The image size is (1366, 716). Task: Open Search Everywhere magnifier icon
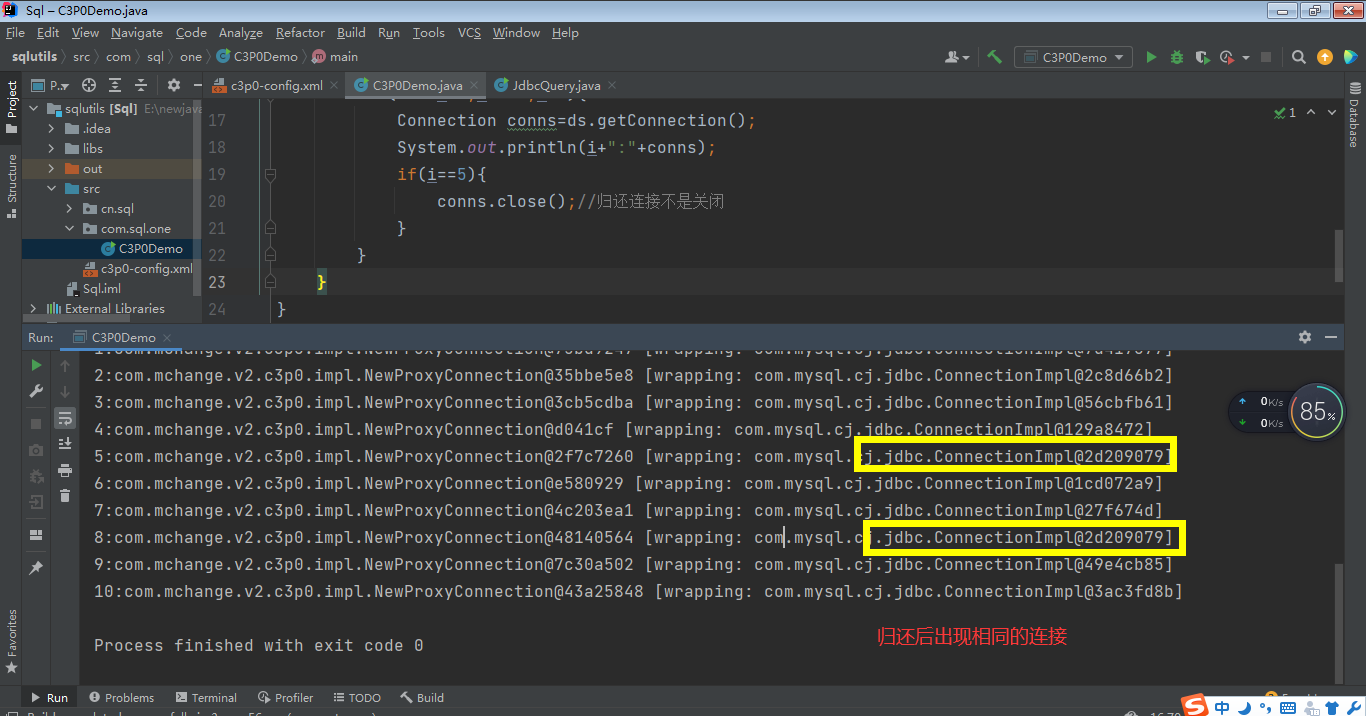pyautogui.click(x=1298, y=58)
